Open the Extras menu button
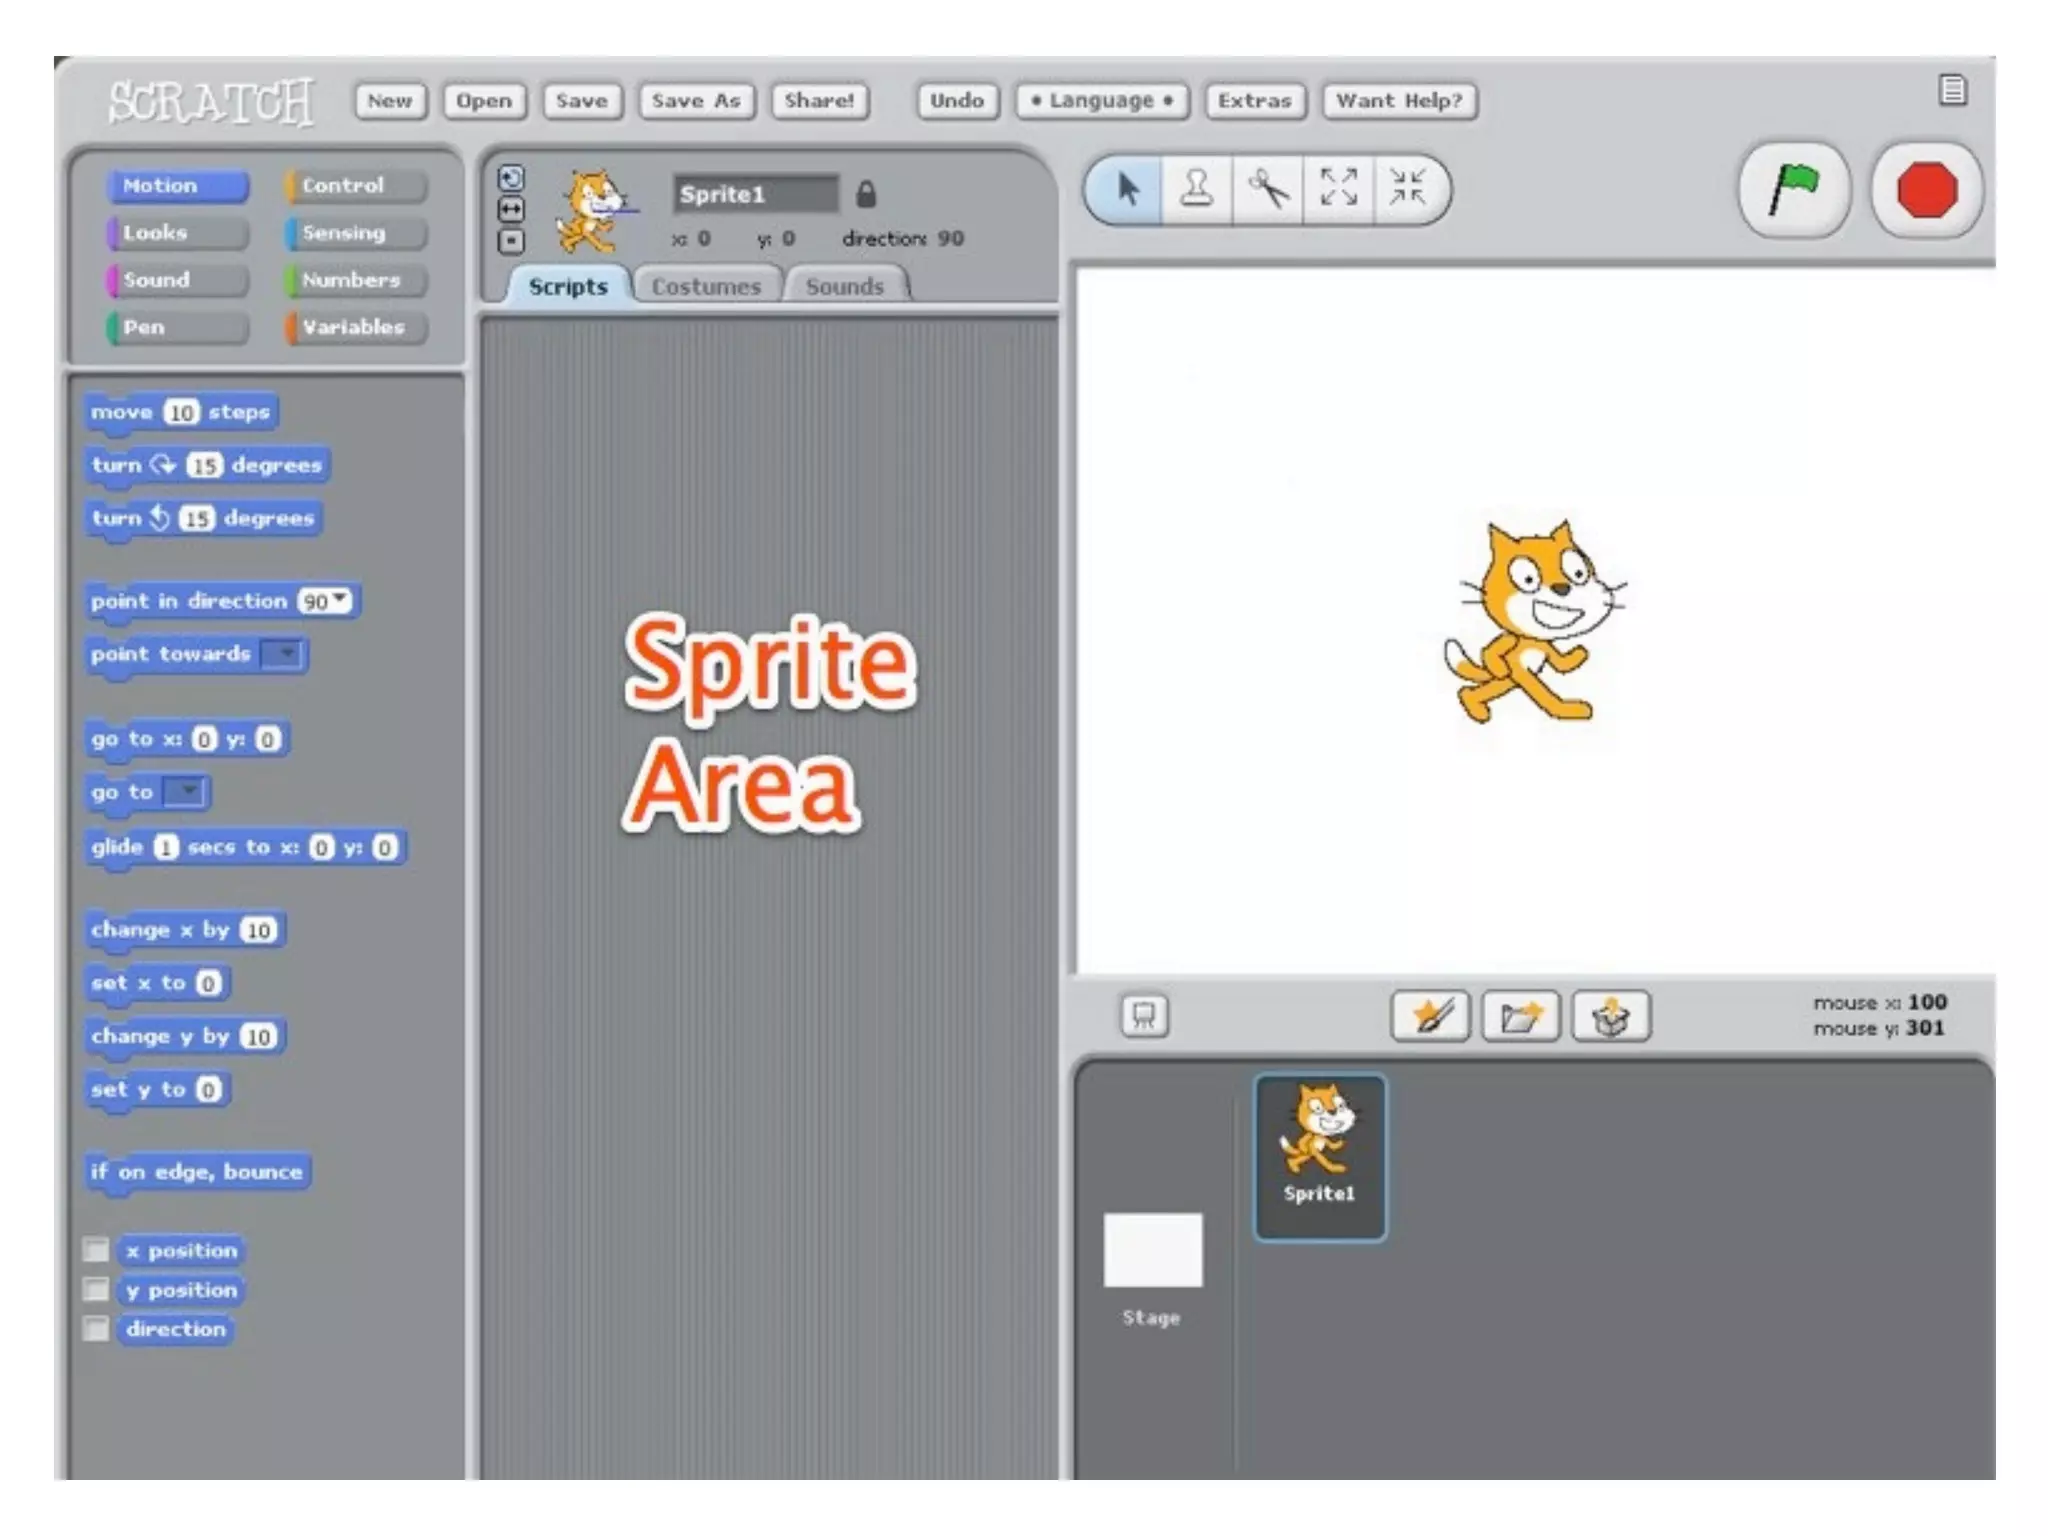Viewport: 2048px width, 1536px height. [1255, 101]
